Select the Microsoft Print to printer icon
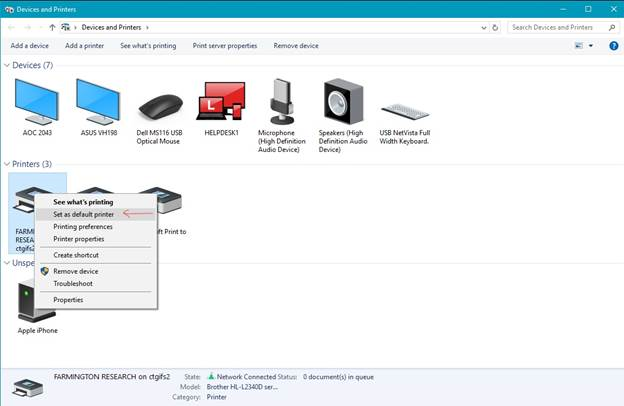The height and width of the screenshot is (406, 624). tap(170, 200)
